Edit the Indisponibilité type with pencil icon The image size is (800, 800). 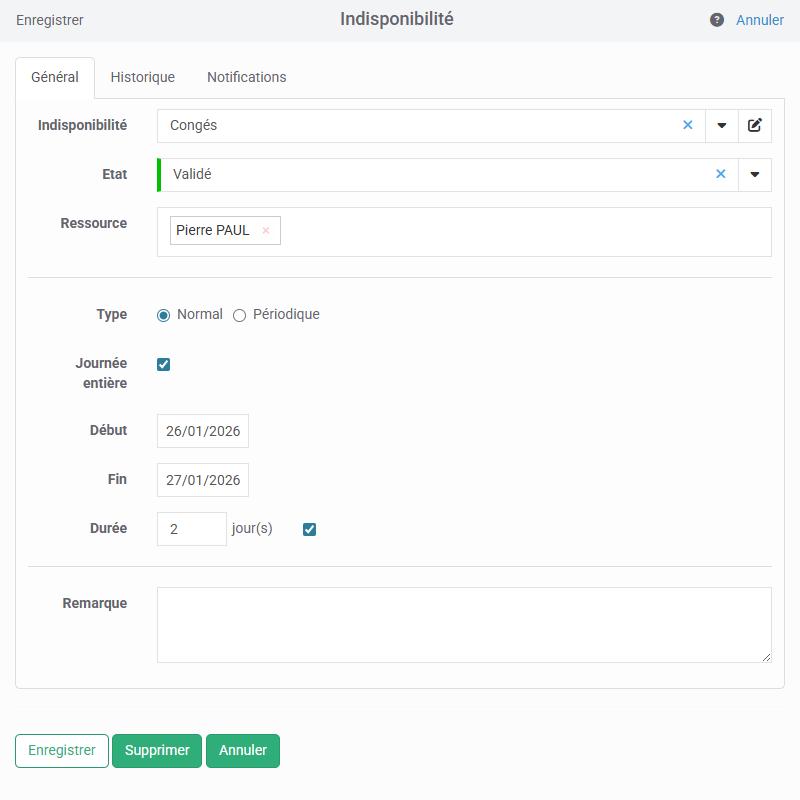coord(755,126)
